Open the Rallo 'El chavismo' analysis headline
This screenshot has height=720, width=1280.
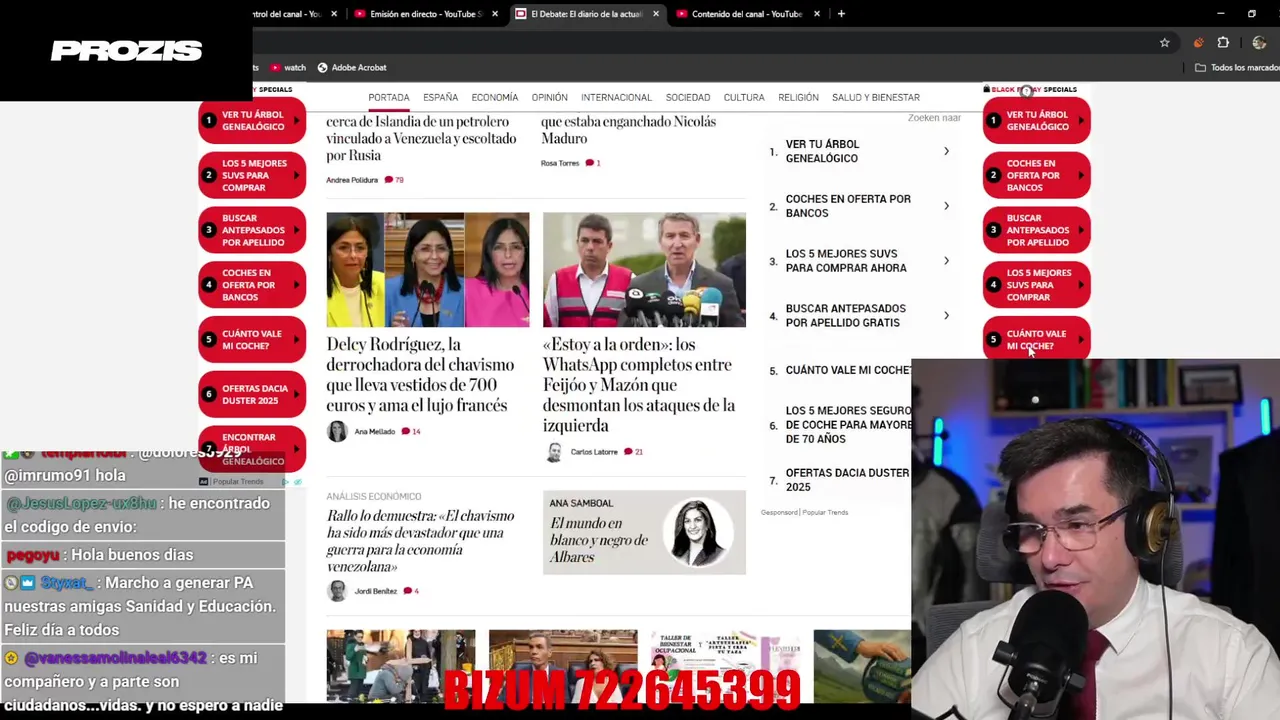tap(420, 541)
